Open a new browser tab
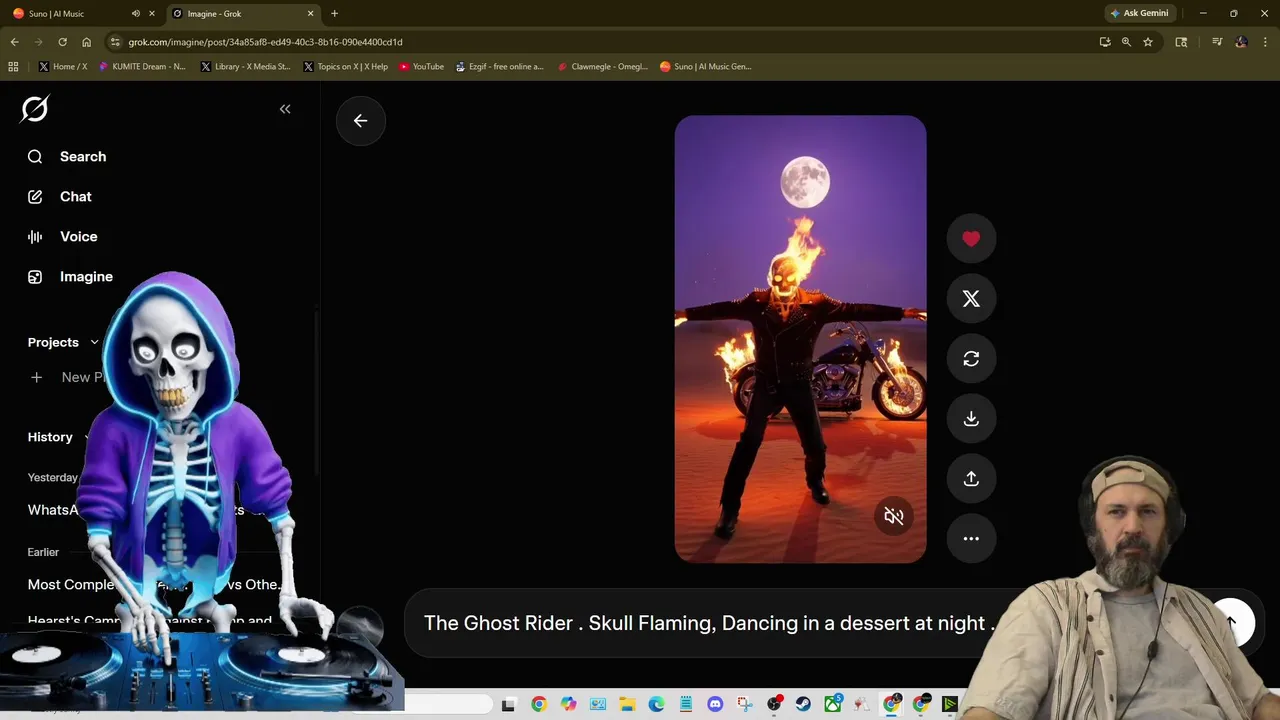Screen dimensions: 1280x720 334,13
